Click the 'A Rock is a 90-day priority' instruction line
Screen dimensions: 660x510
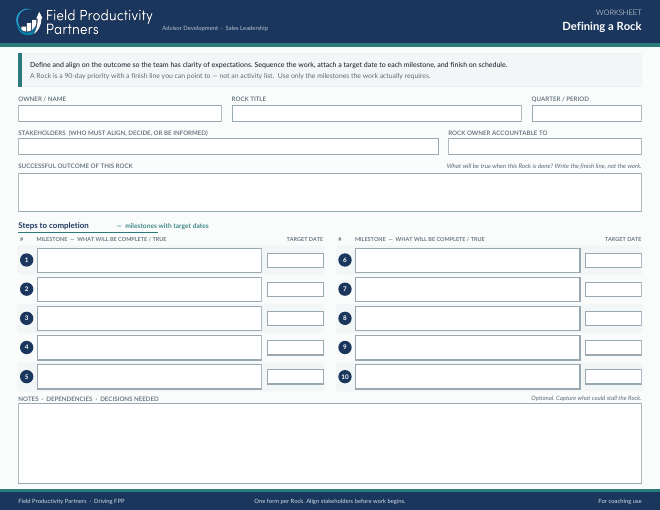click(x=230, y=76)
